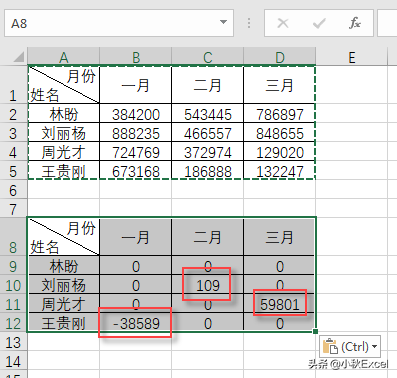Viewport: 397px width, 378px height.
Task: Click the Cancel (X) formula bar icon
Action: pyautogui.click(x=283, y=23)
